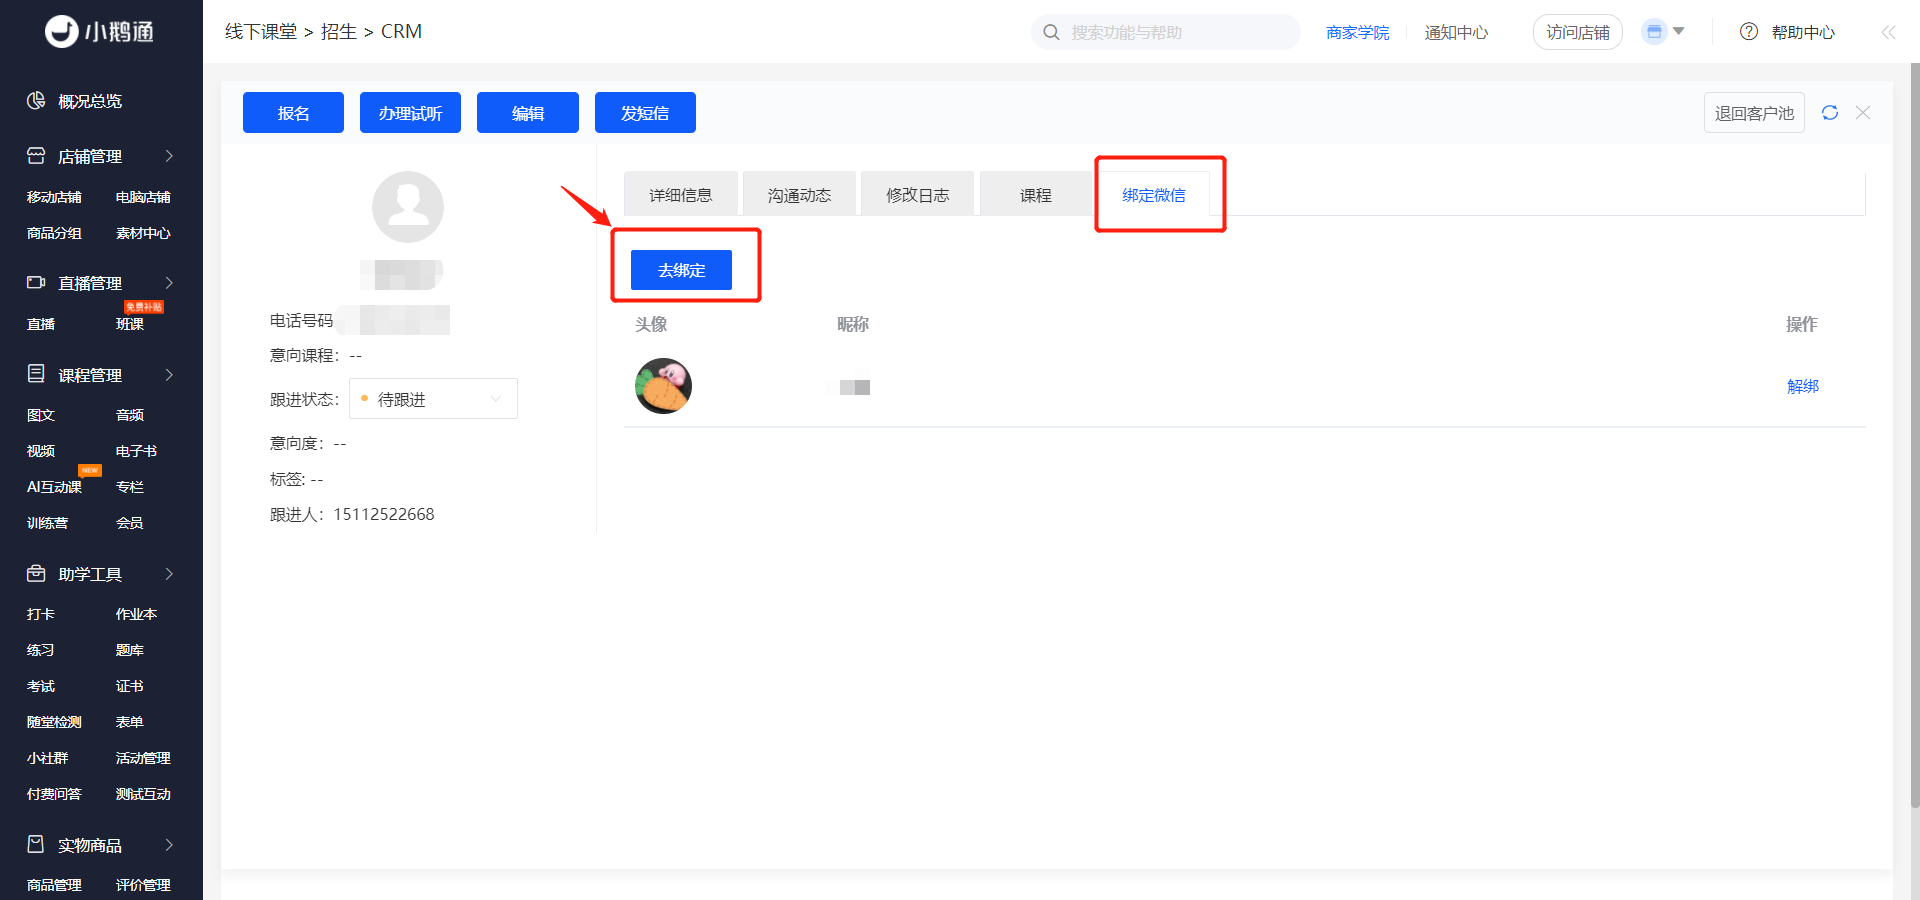The height and width of the screenshot is (900, 1920).
Task: Expand the 实物商品 menu chevron
Action: pos(169,845)
